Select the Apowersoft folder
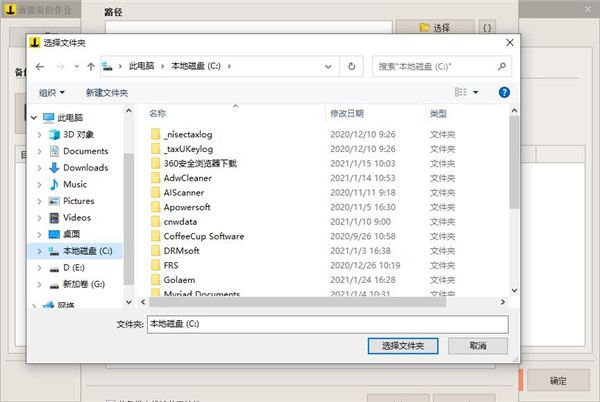 [187, 207]
